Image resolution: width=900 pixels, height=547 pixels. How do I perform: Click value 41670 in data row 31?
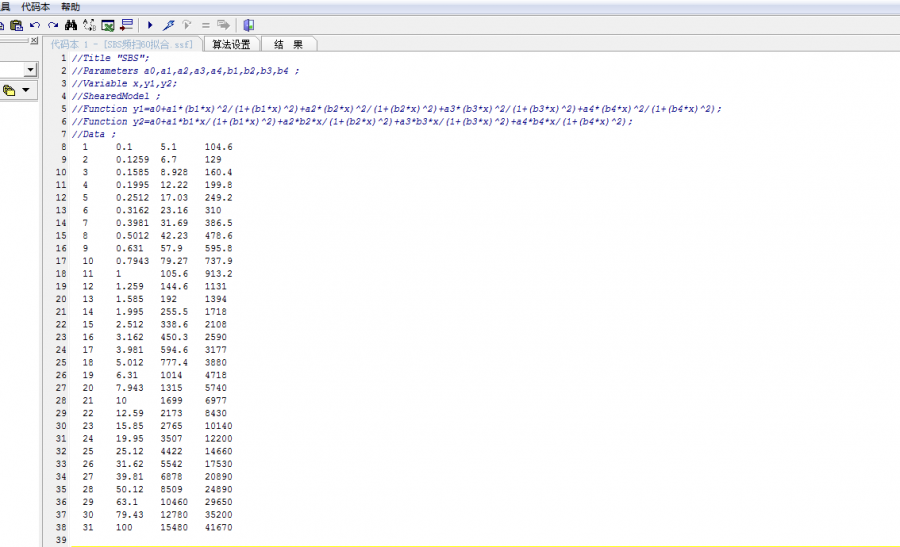(x=219, y=527)
